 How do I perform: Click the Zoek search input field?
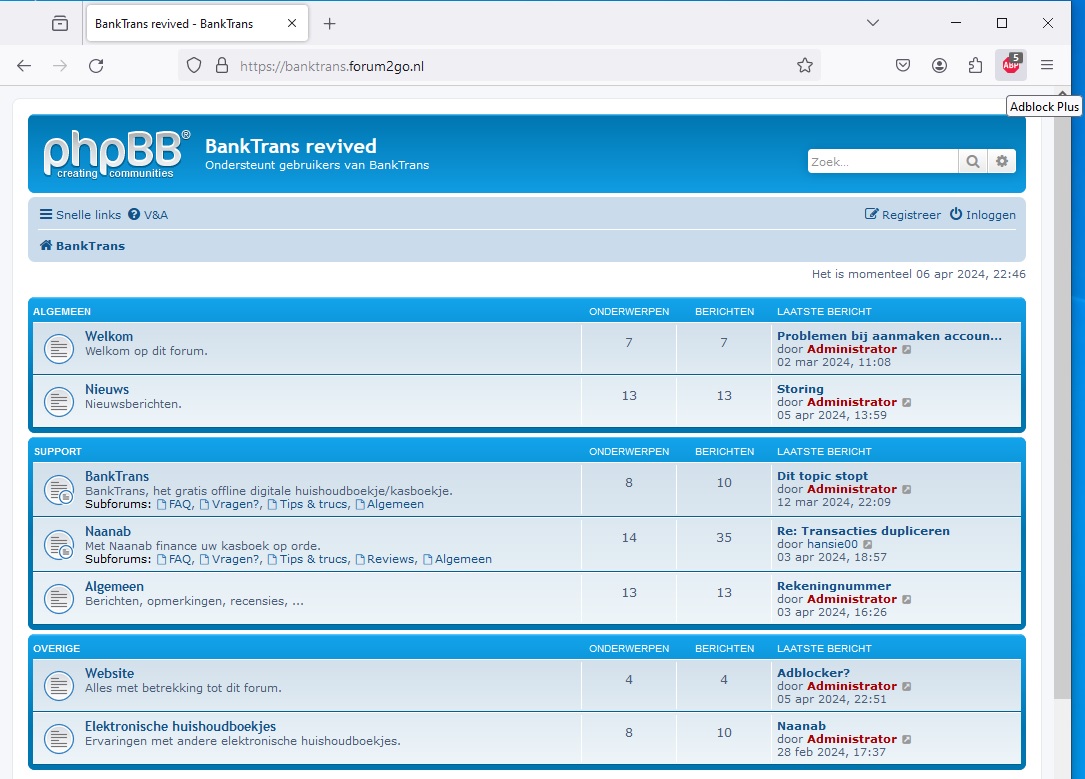882,161
